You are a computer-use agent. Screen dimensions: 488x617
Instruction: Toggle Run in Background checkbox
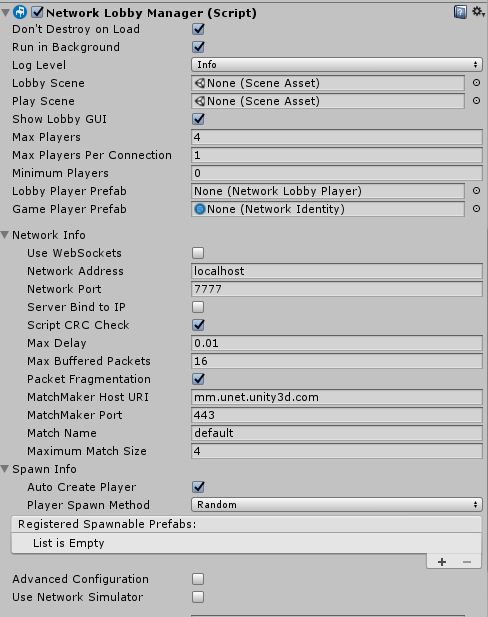point(198,47)
